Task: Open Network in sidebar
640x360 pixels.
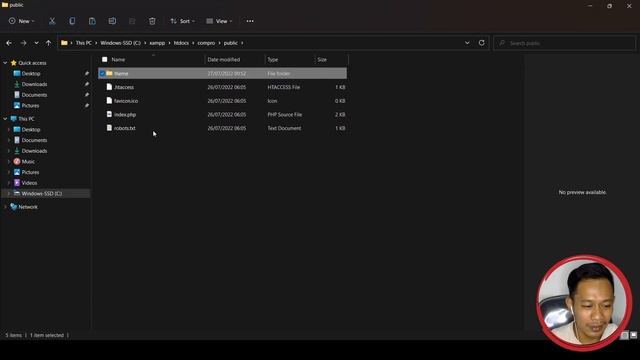Action: tap(28, 207)
